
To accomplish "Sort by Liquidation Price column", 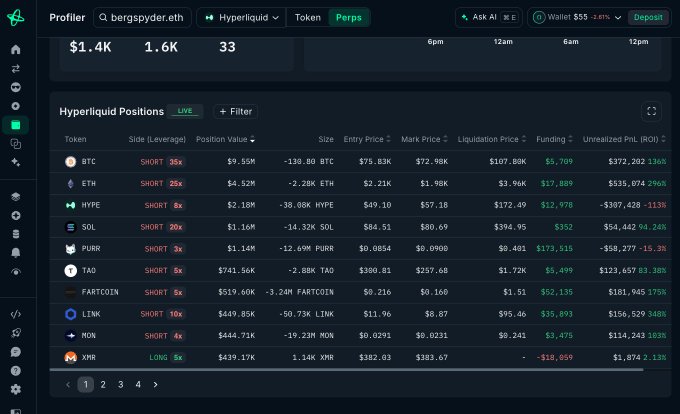I will 492,139.
